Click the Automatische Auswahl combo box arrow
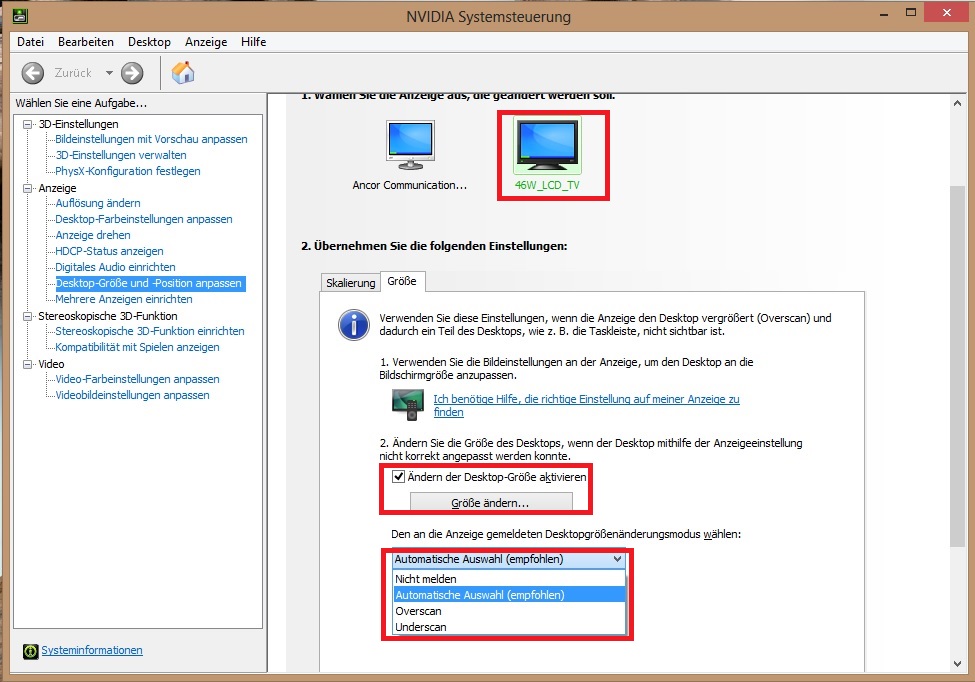The image size is (975, 682). click(x=617, y=559)
